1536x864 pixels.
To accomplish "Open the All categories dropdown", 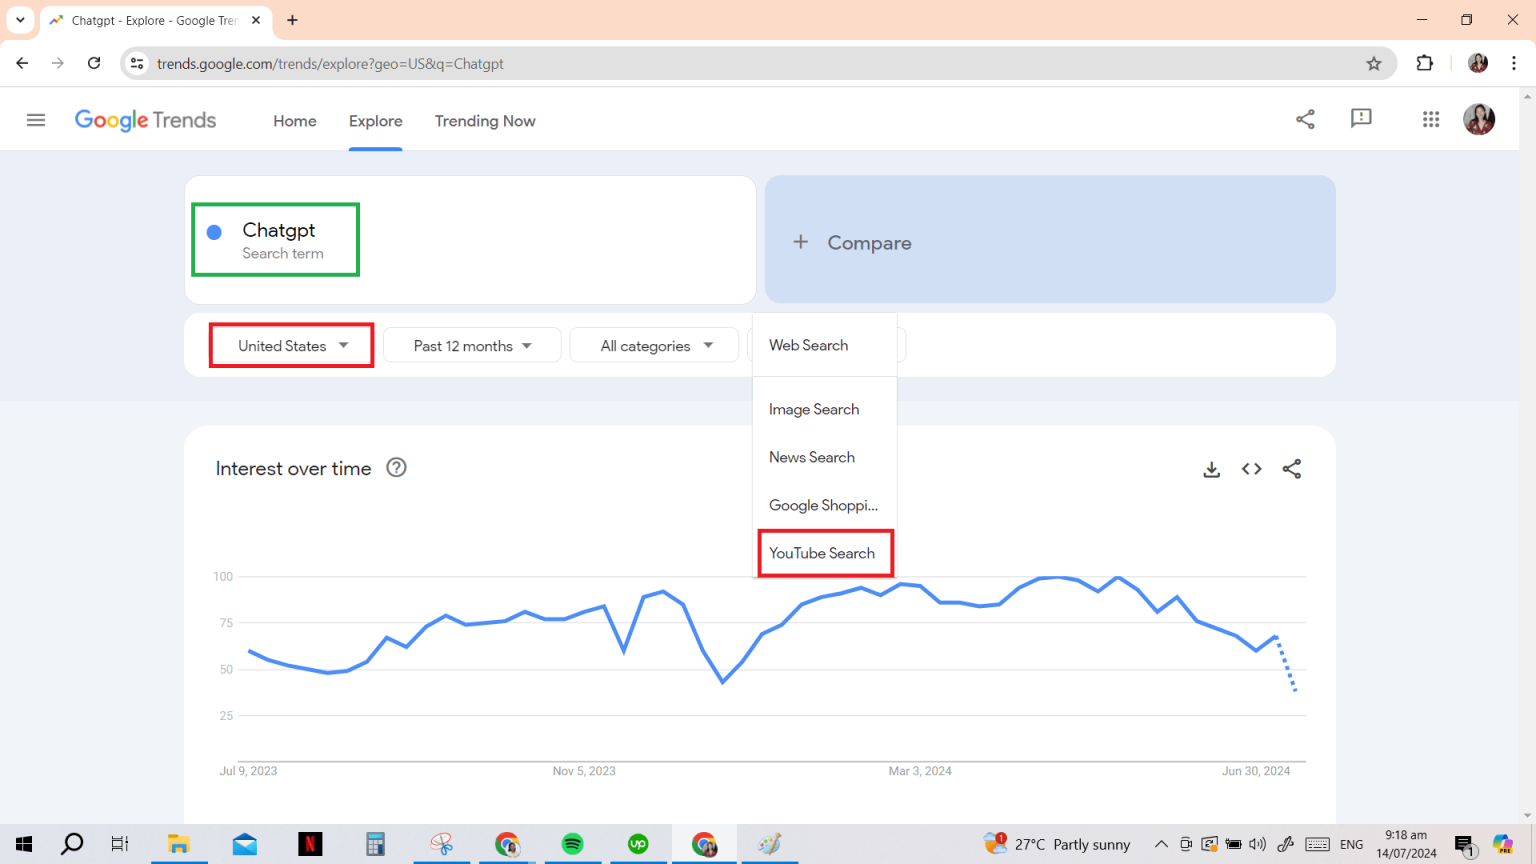I will (x=655, y=346).
